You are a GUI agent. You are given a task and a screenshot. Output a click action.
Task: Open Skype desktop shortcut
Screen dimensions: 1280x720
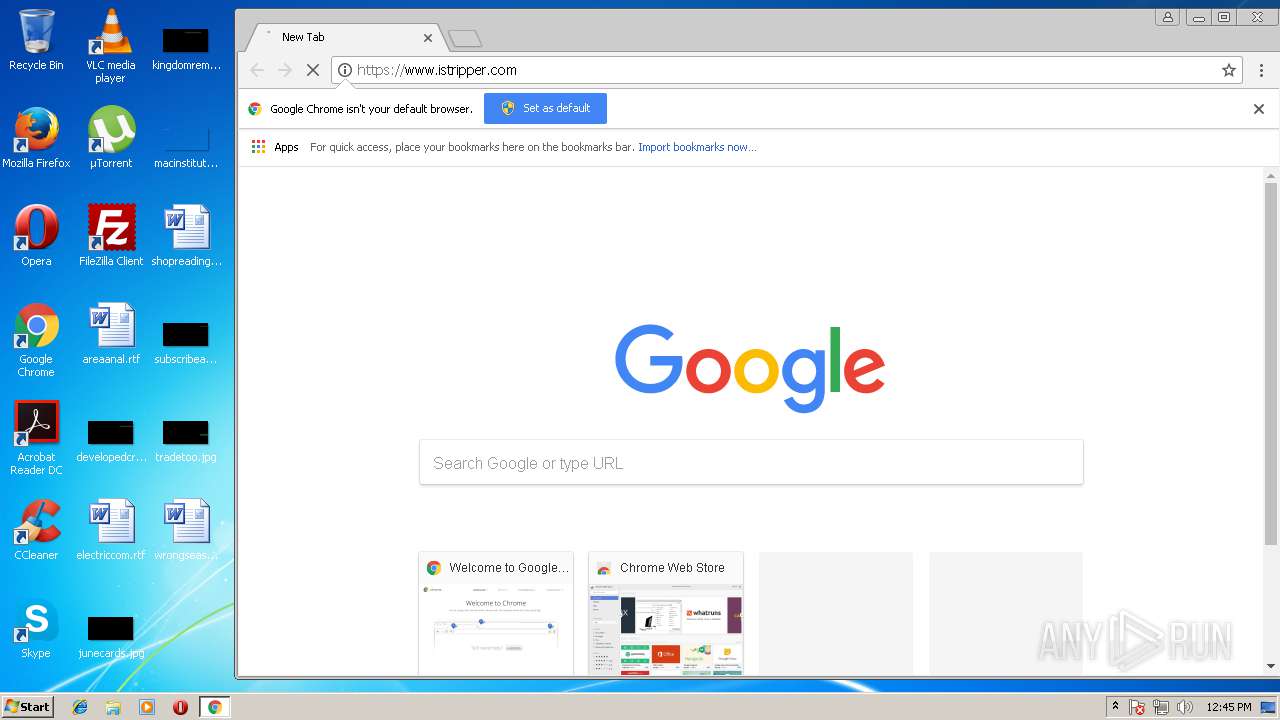point(36,628)
